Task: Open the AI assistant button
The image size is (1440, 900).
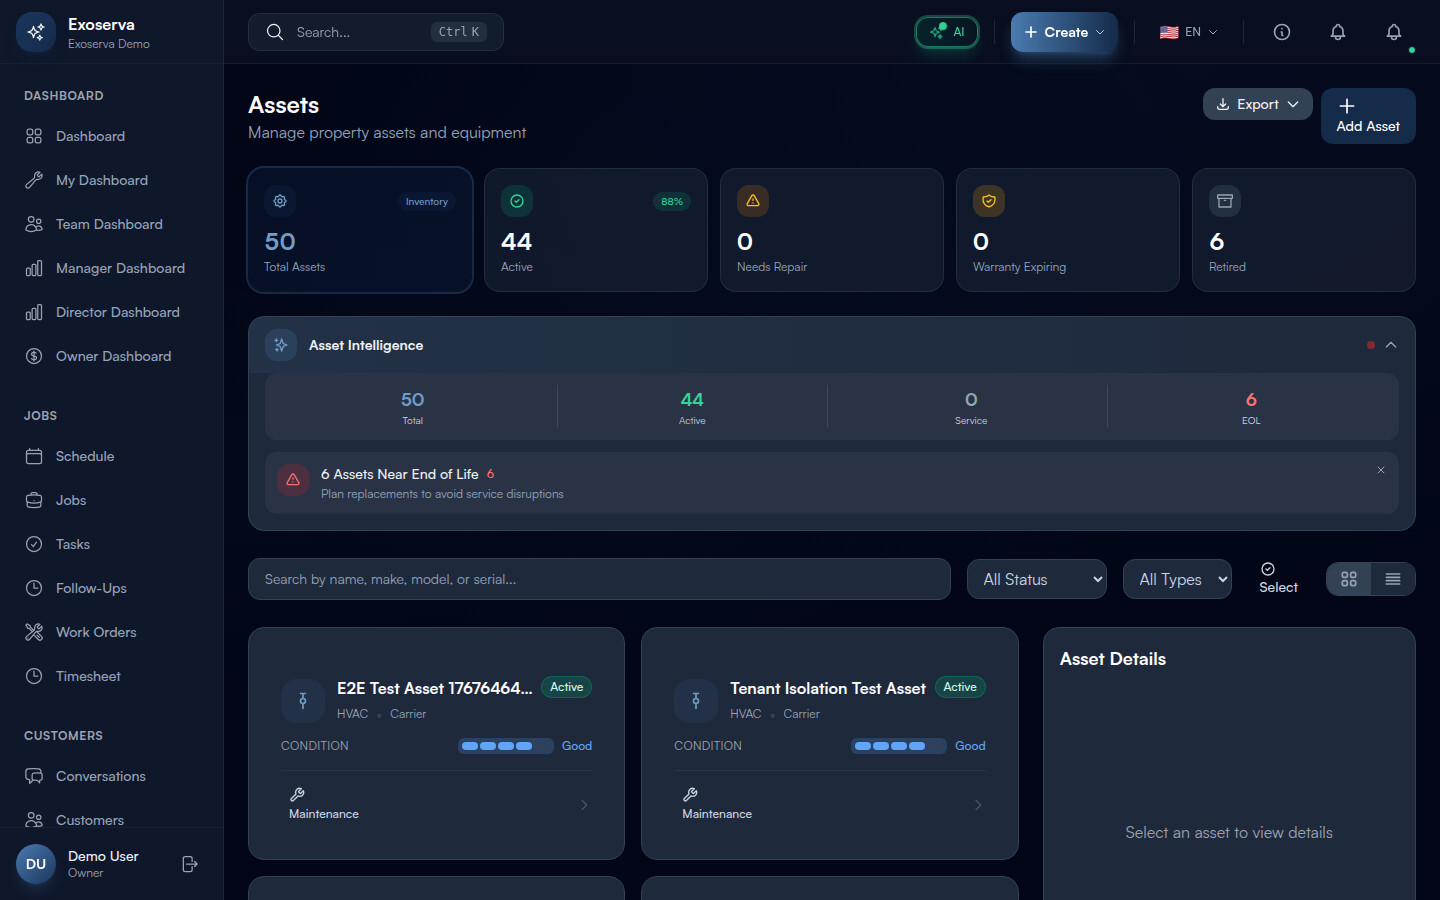Action: [x=947, y=32]
